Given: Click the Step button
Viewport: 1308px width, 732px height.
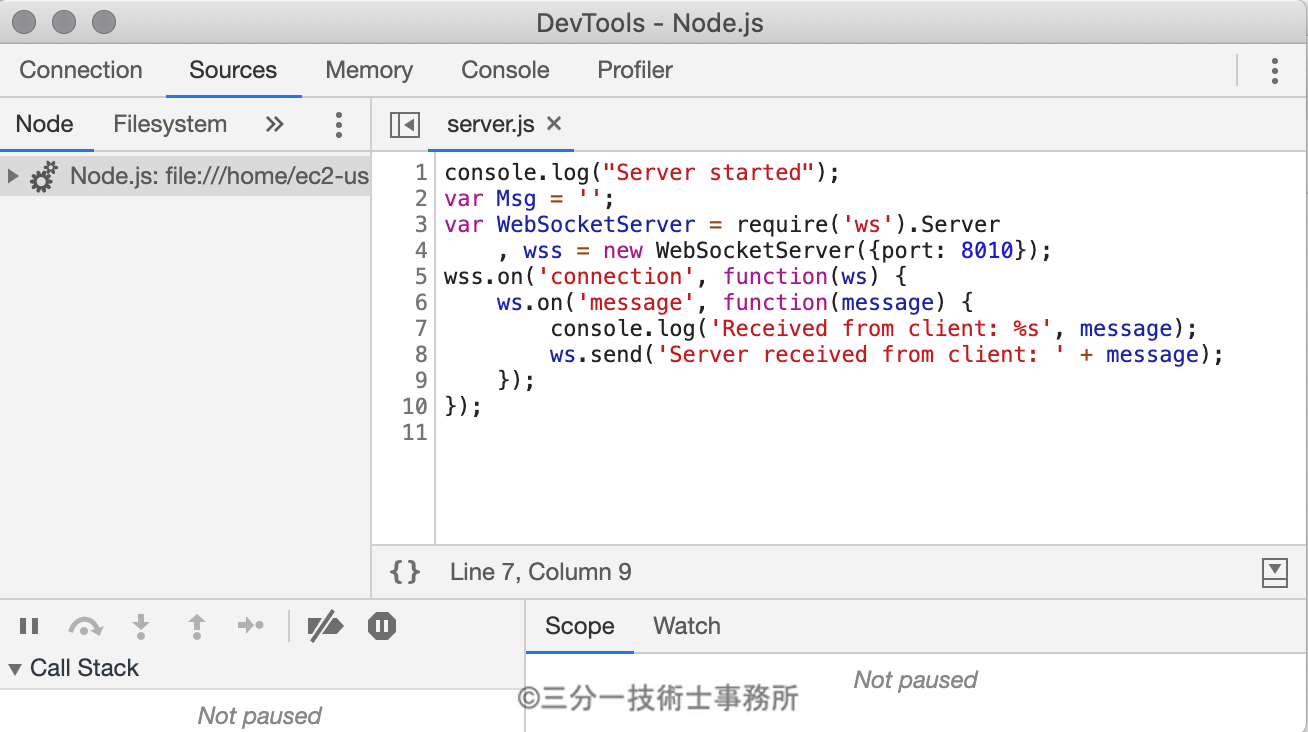Looking at the screenshot, I should [x=250, y=626].
